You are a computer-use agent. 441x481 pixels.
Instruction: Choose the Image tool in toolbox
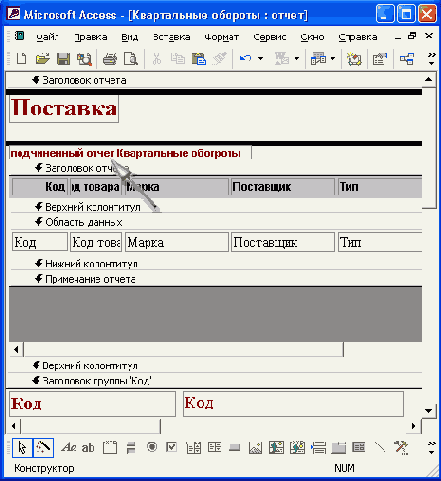pyautogui.click(x=255, y=448)
